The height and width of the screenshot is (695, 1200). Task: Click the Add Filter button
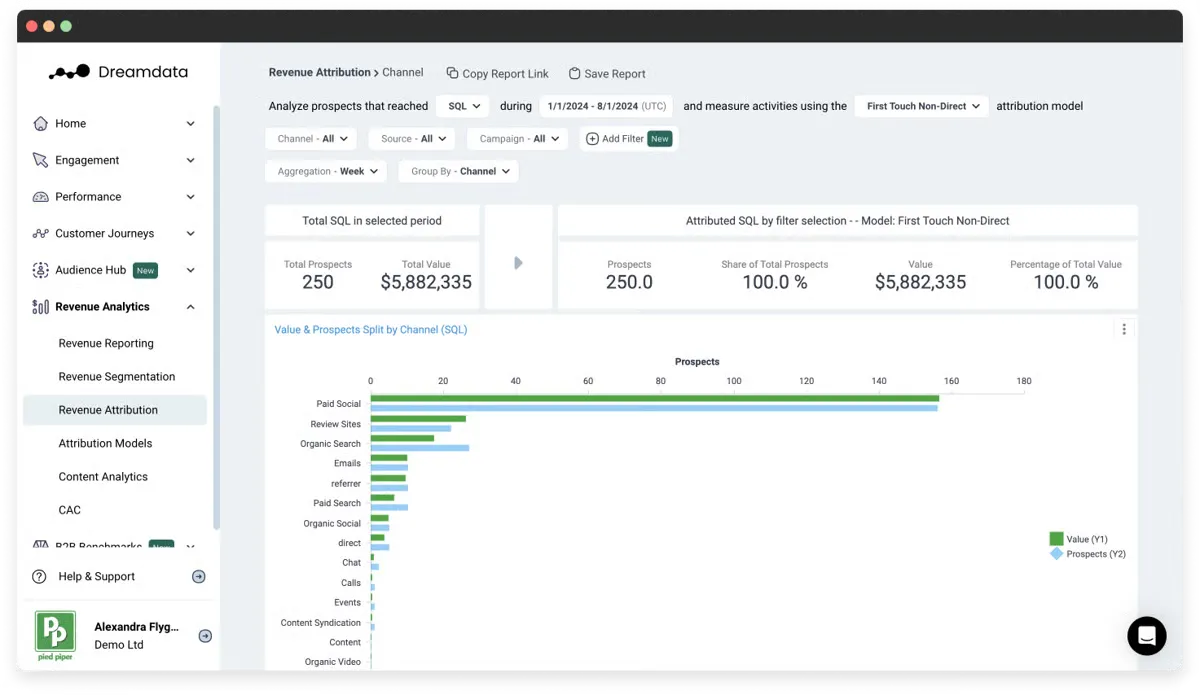(x=627, y=139)
